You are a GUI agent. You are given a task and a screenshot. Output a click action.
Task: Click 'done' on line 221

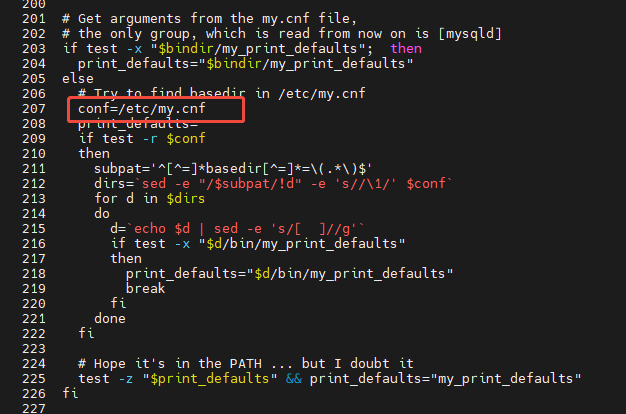pyautogui.click(x=110, y=319)
